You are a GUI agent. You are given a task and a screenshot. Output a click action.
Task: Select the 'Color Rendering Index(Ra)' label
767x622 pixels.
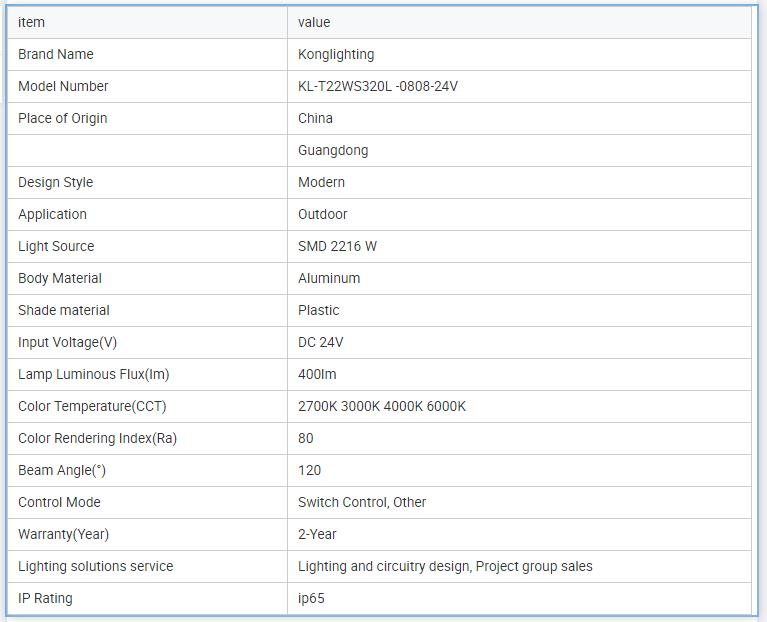click(97, 438)
